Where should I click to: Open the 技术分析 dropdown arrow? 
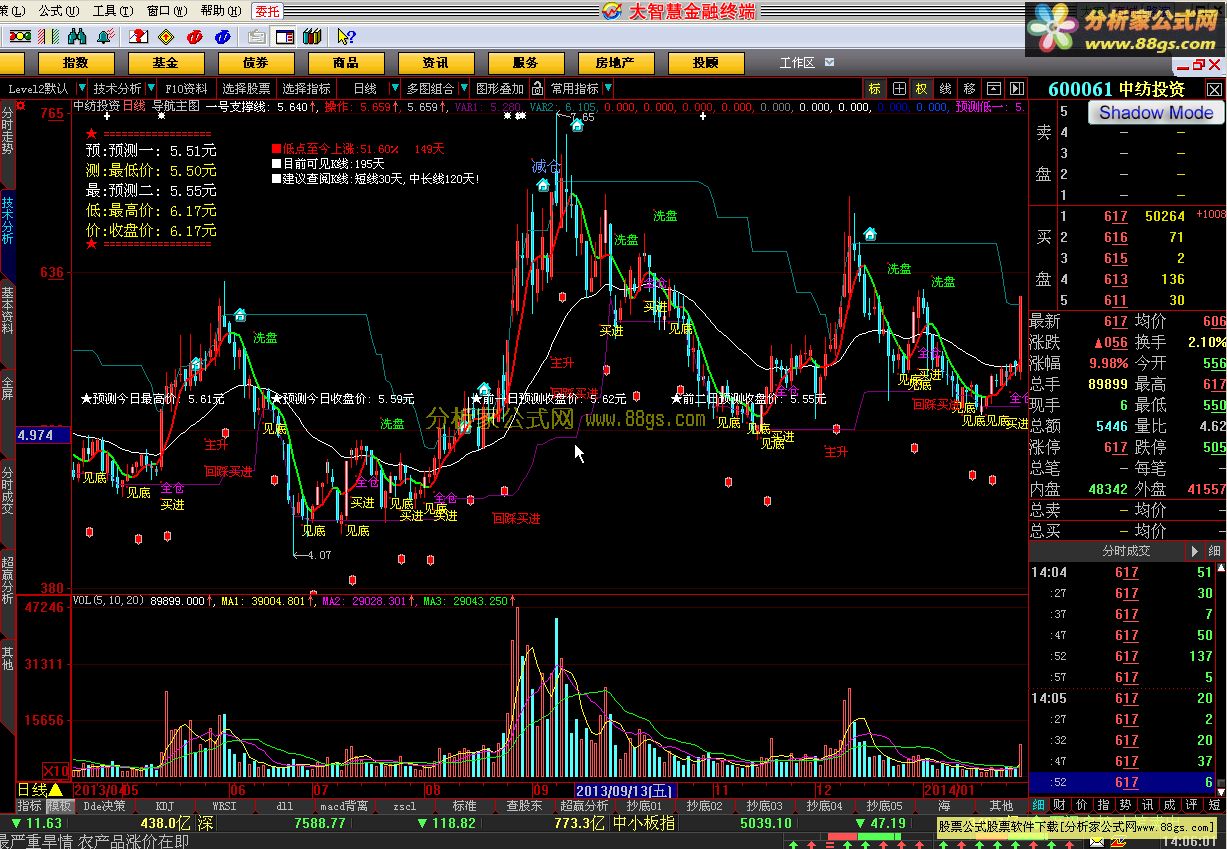click(153, 88)
